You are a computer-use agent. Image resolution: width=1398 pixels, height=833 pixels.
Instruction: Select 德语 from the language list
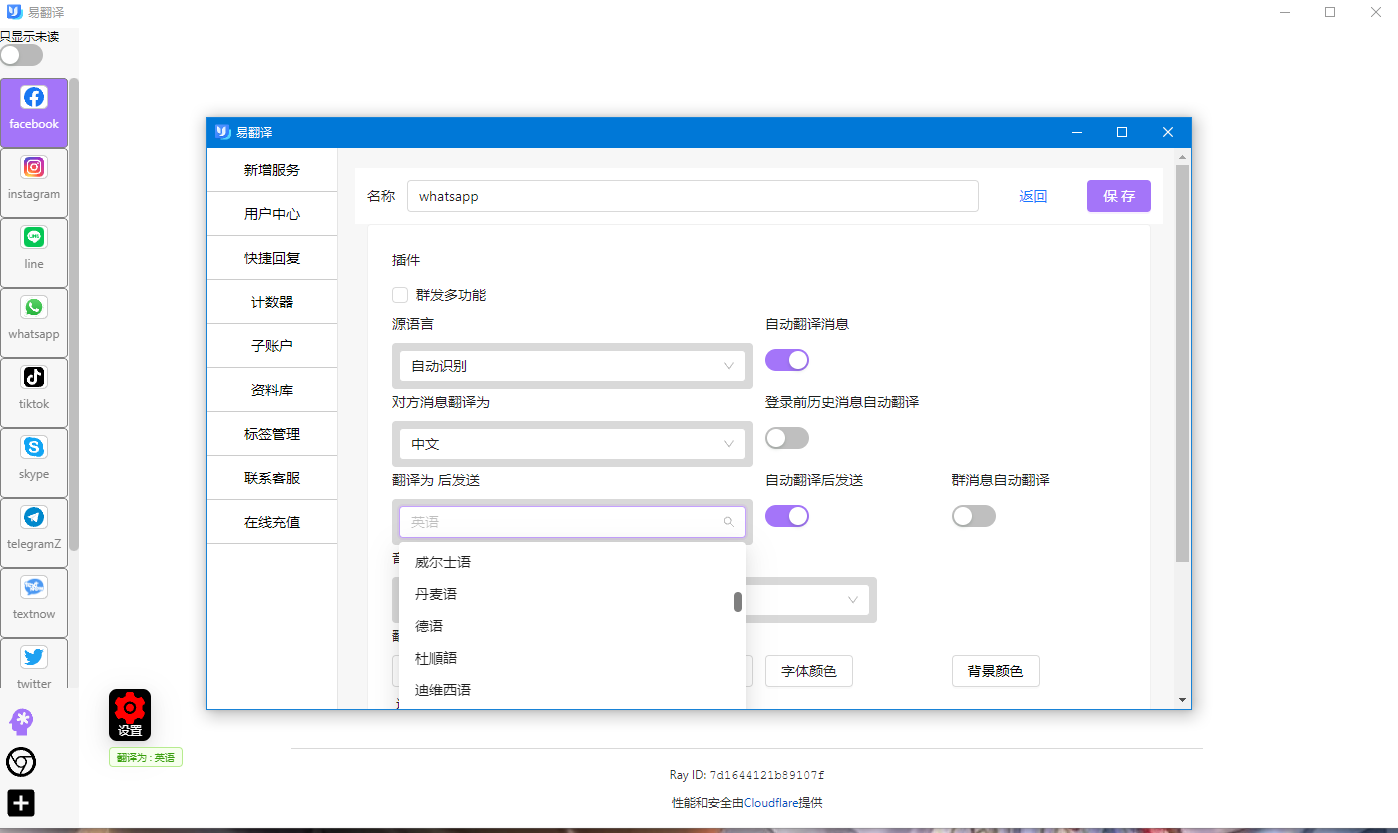pos(428,625)
